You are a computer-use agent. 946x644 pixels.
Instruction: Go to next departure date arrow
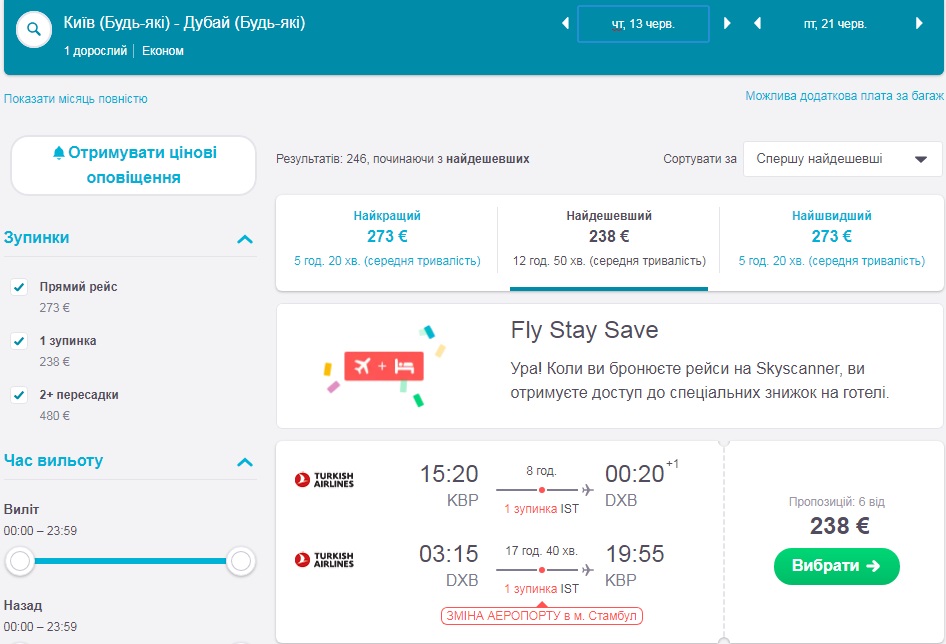727,23
